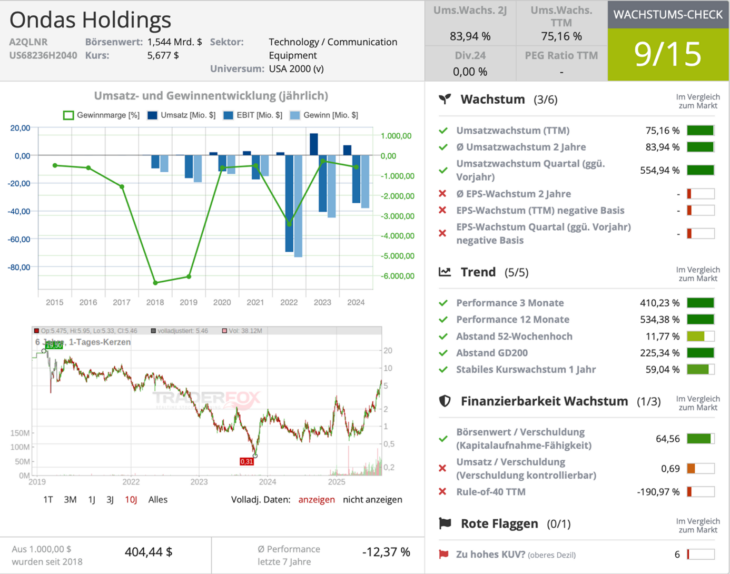
Task: Show the Alles chart timeframe
Action: [158, 500]
